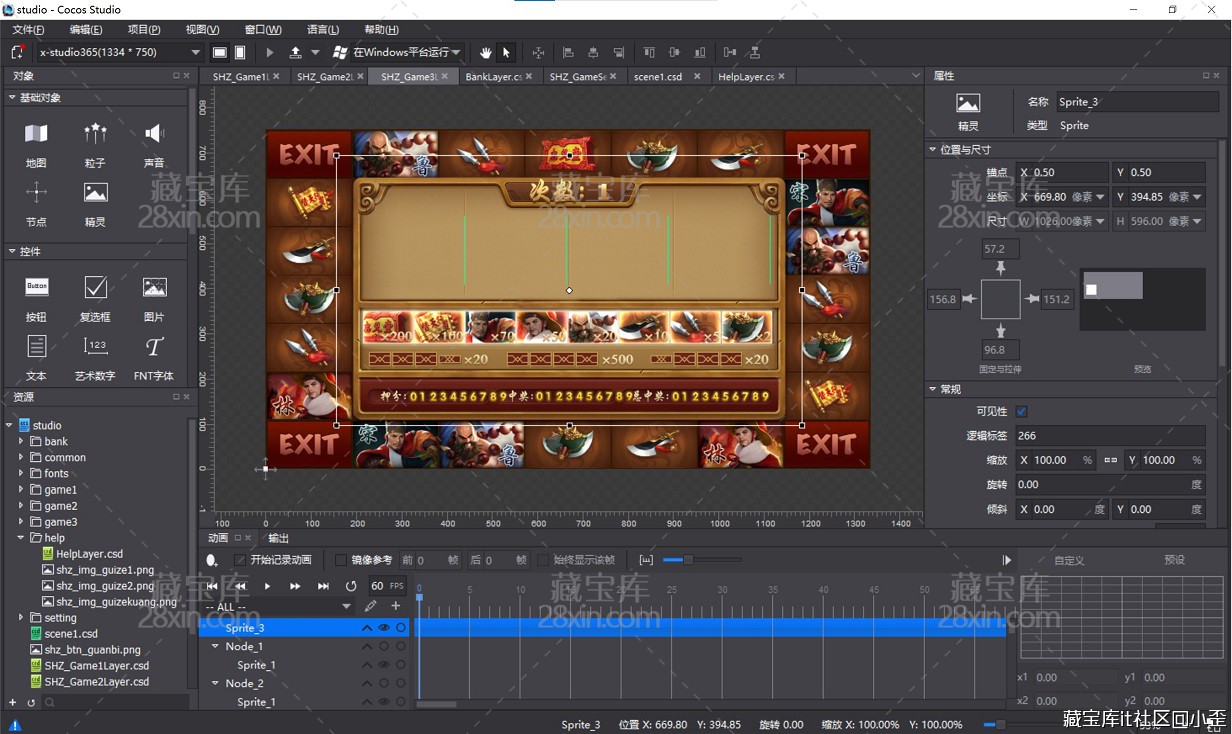Select the FNT字体 font widget
Screen dimensions: 1232x734
[x=154, y=347]
